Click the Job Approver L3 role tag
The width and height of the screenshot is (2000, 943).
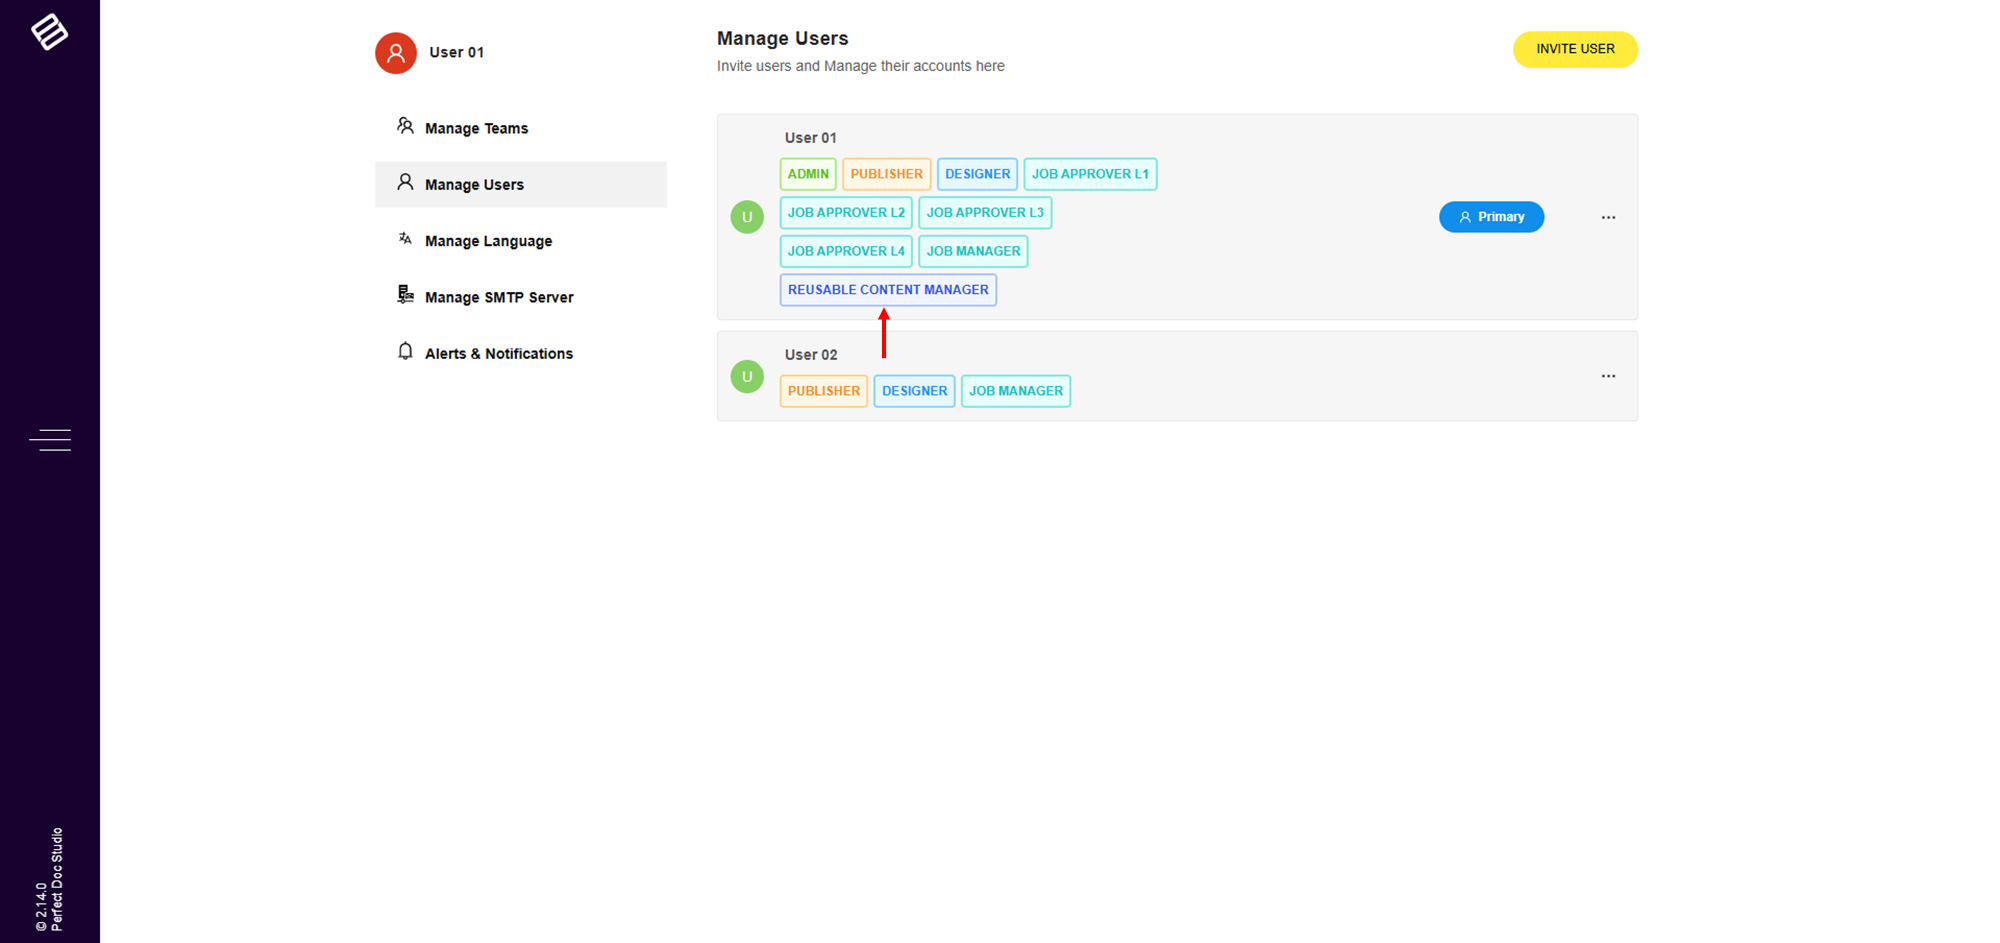(x=985, y=213)
